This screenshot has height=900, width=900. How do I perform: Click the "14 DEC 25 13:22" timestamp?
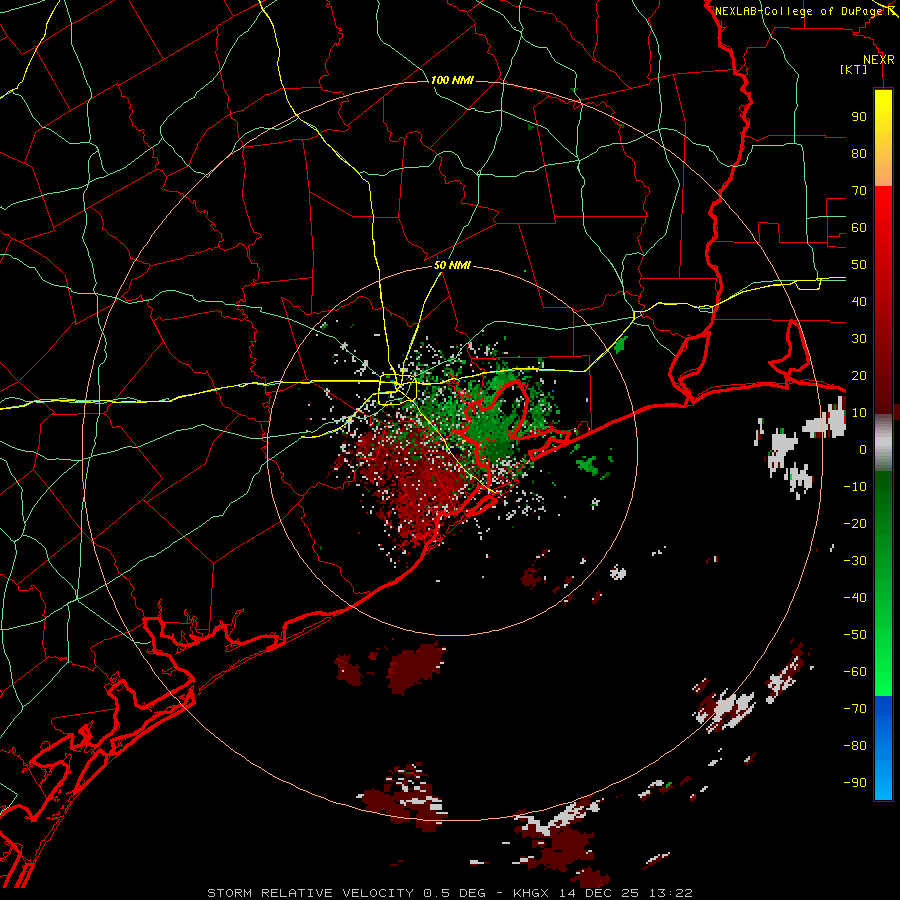[x=626, y=893]
